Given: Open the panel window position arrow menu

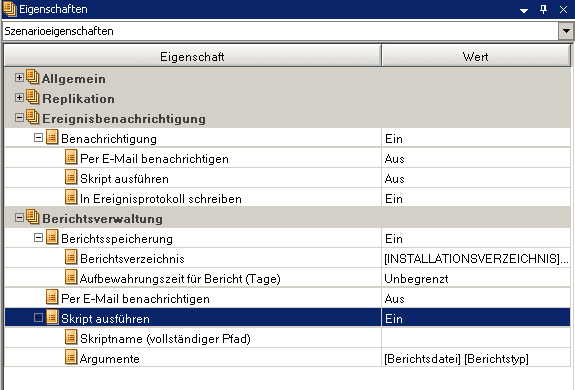Looking at the screenshot, I should 524,11.
